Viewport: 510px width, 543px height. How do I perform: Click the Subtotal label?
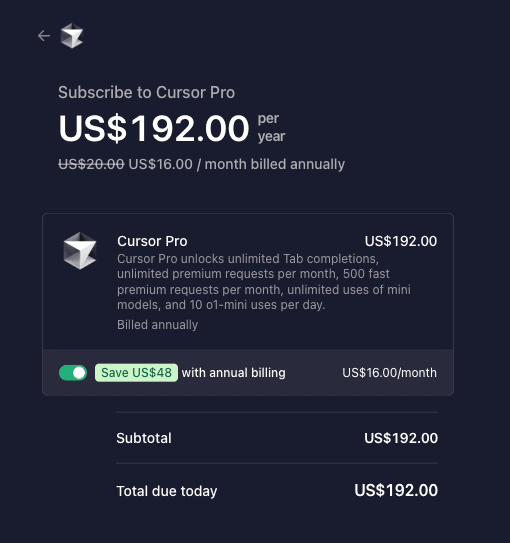click(144, 438)
